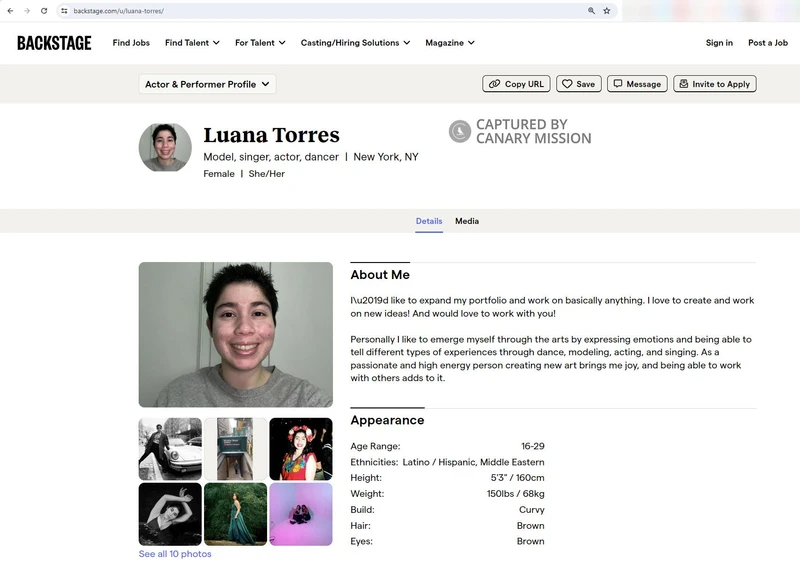Viewport: 800px width, 574px height.
Task: Click the name Luana Torres
Action: (271, 135)
